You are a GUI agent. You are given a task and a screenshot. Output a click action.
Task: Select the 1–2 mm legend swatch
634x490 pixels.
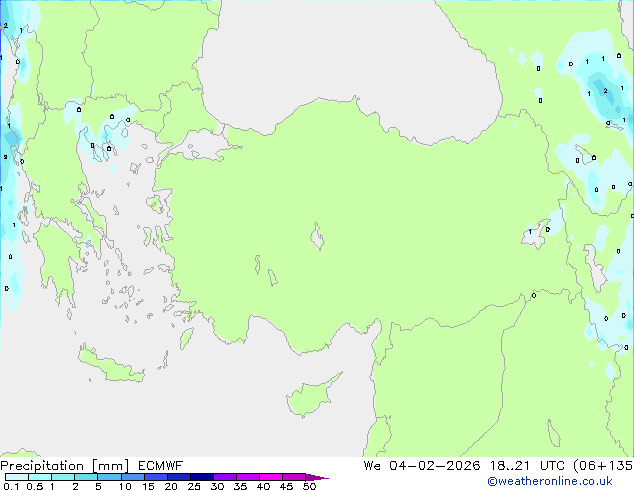point(63,477)
